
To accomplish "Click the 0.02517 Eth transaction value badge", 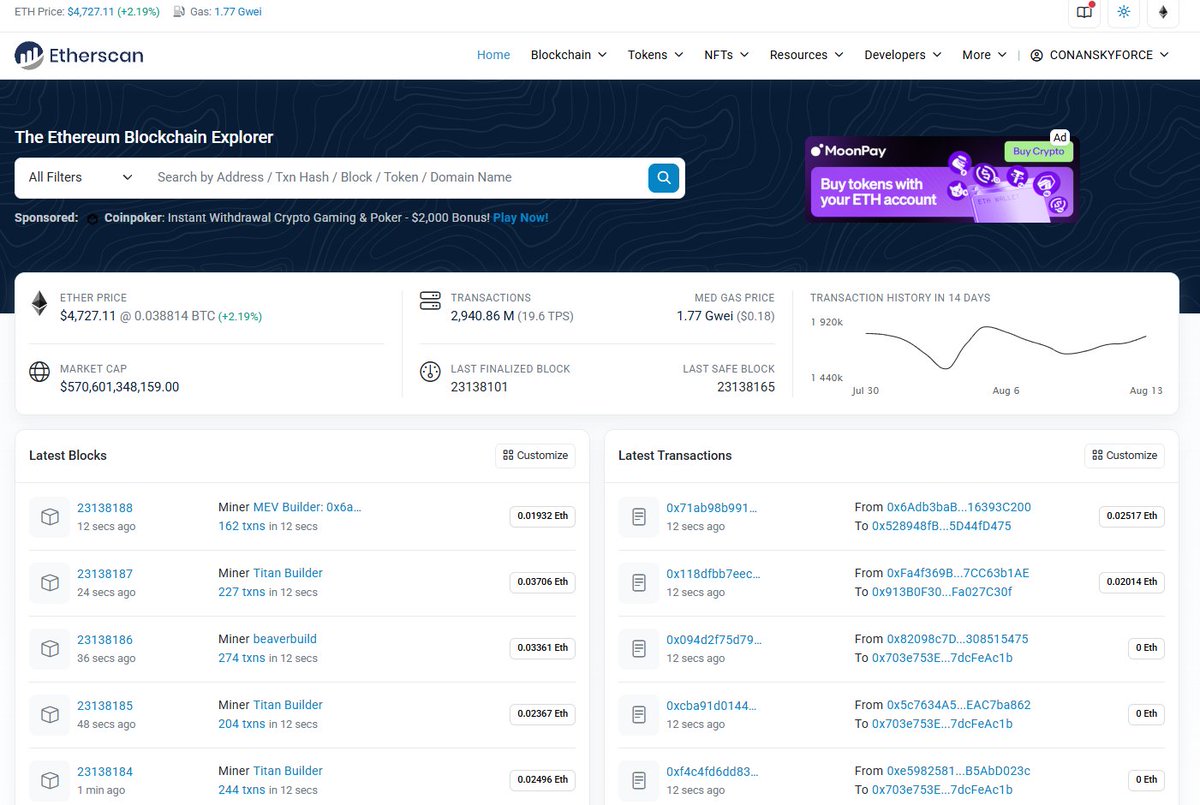I will click(x=1131, y=516).
